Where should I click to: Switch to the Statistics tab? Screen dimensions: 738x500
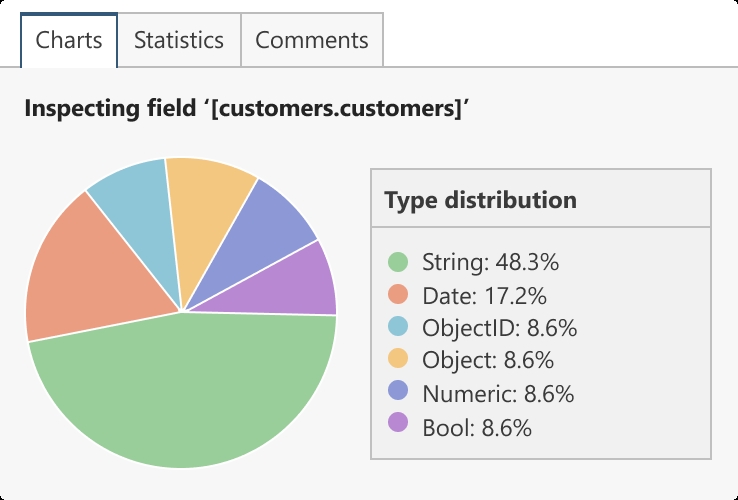point(179,40)
